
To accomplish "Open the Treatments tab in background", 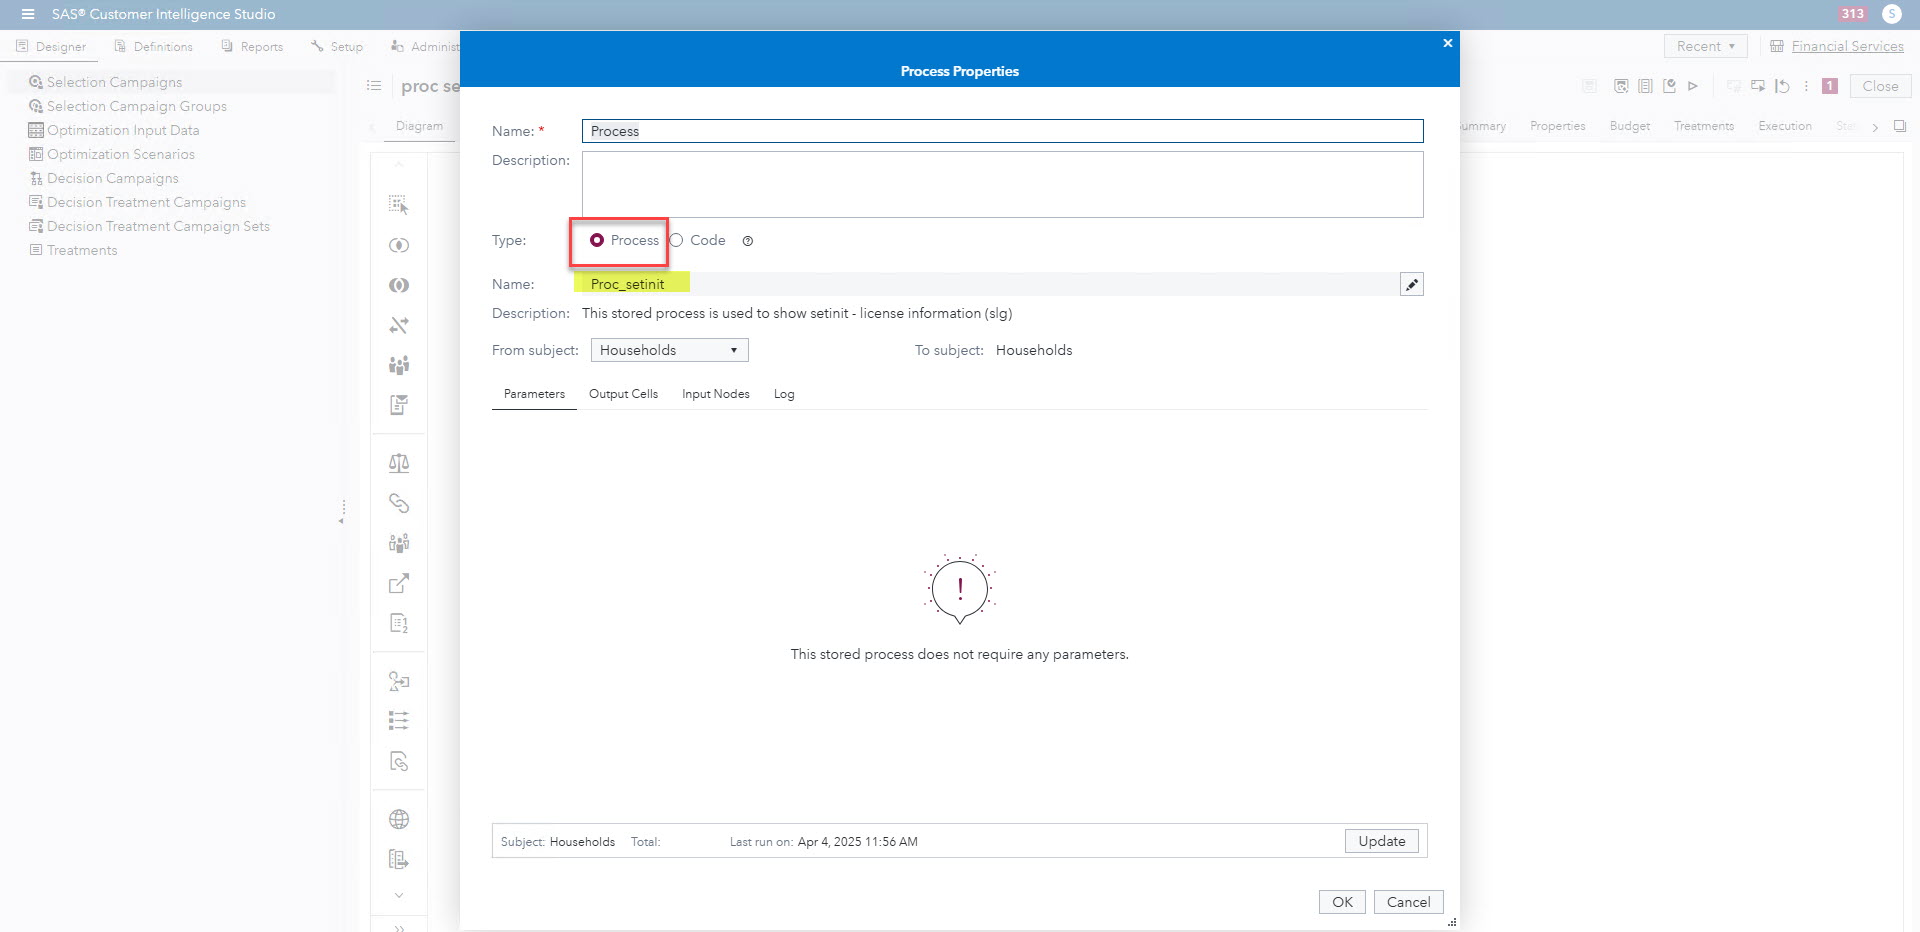I will 1704,126.
